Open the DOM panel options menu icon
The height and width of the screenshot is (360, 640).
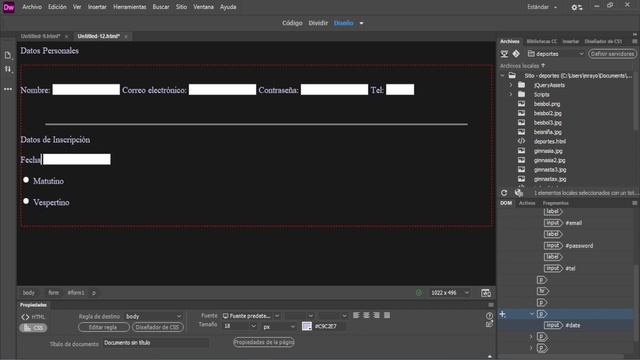pyautogui.click(x=635, y=203)
